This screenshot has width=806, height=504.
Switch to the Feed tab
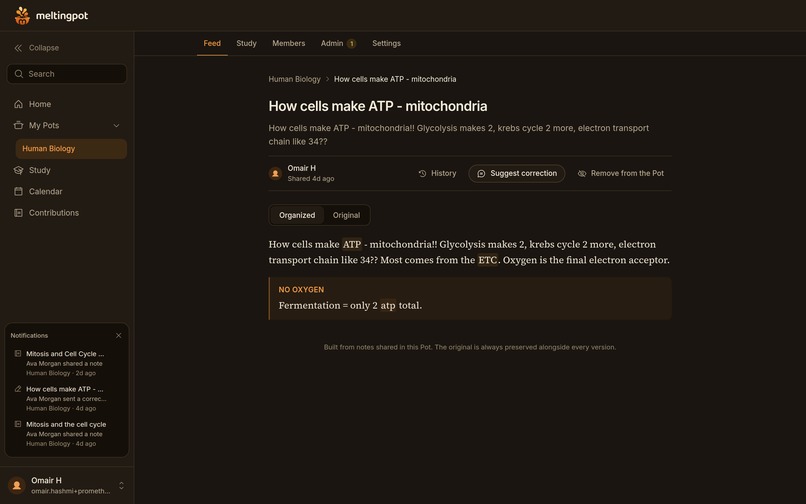coord(212,43)
